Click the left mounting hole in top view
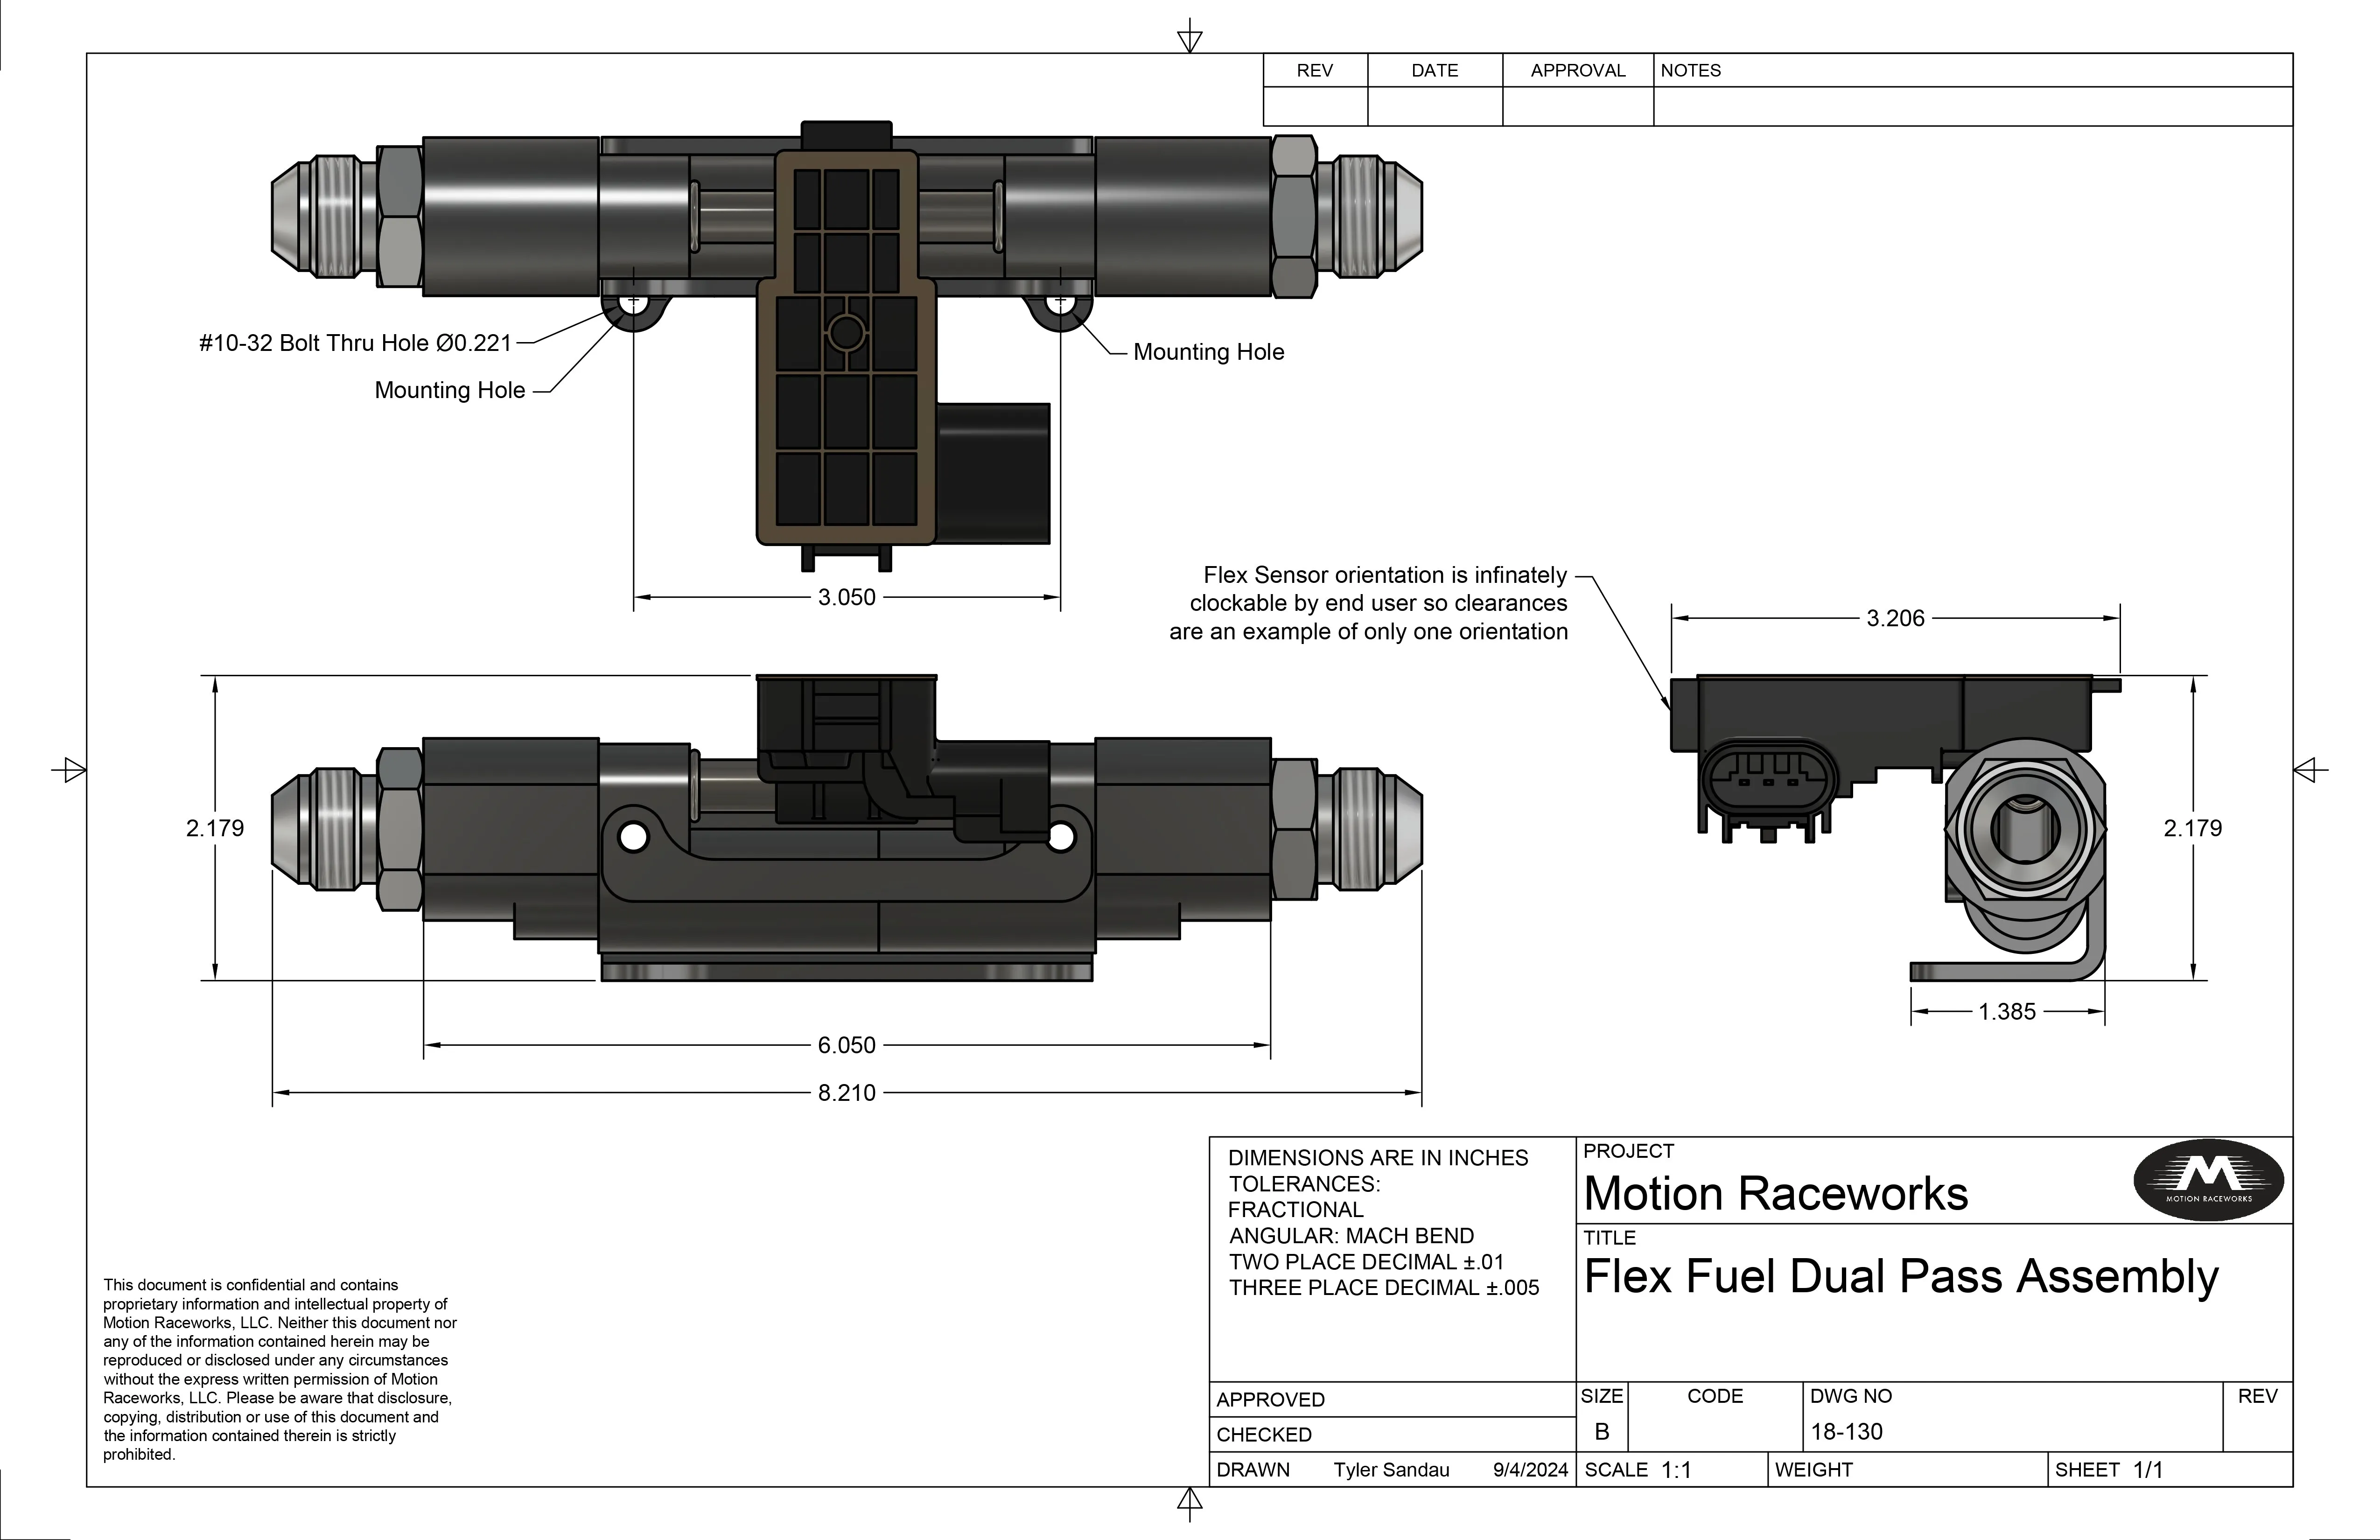The image size is (2380, 1540). pyautogui.click(x=632, y=303)
